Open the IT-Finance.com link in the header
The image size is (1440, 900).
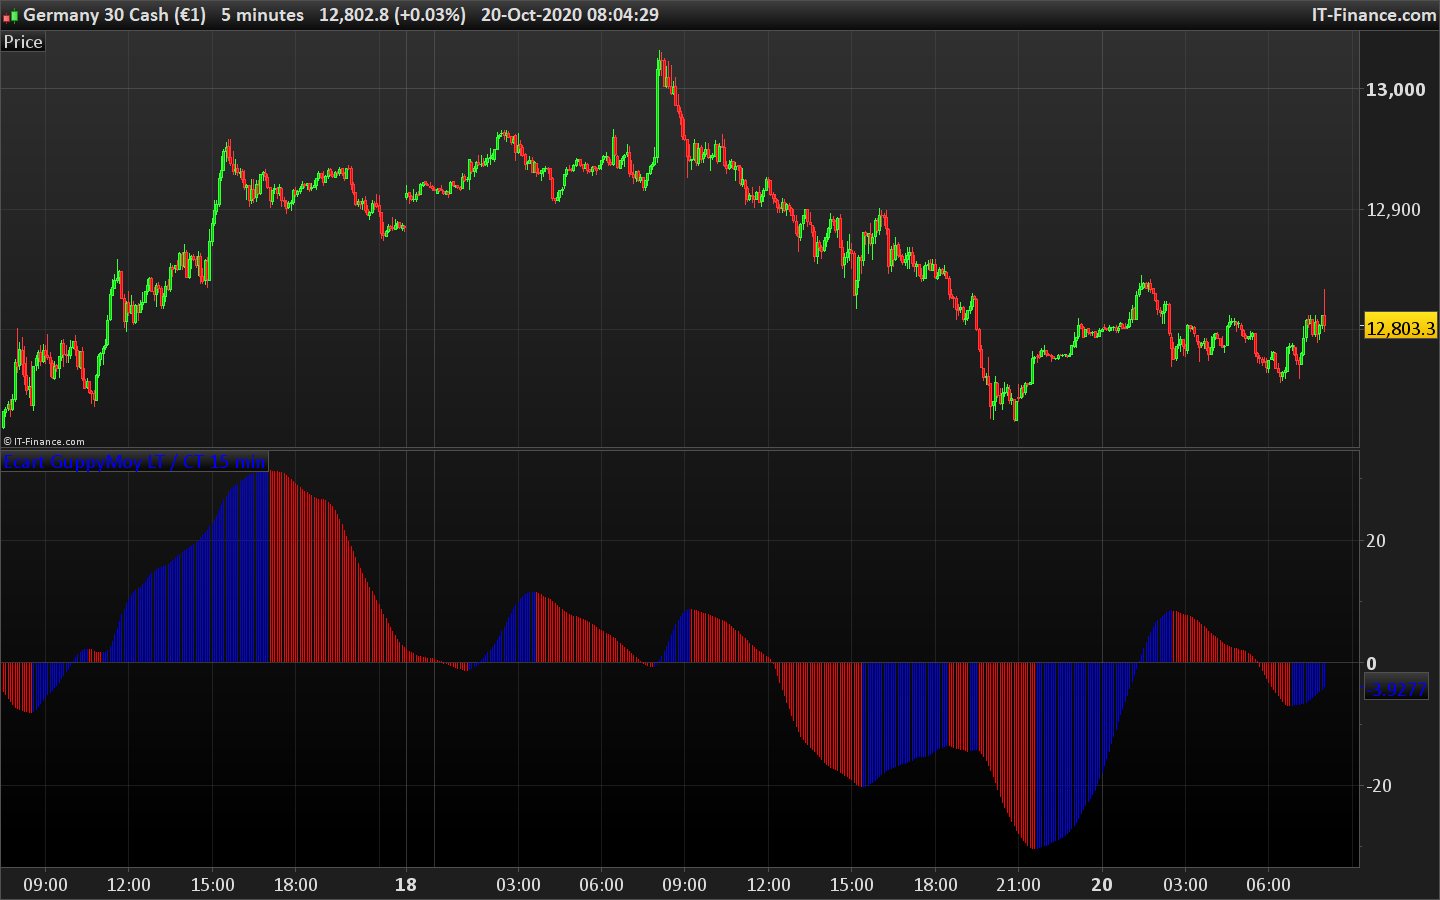pos(1374,15)
